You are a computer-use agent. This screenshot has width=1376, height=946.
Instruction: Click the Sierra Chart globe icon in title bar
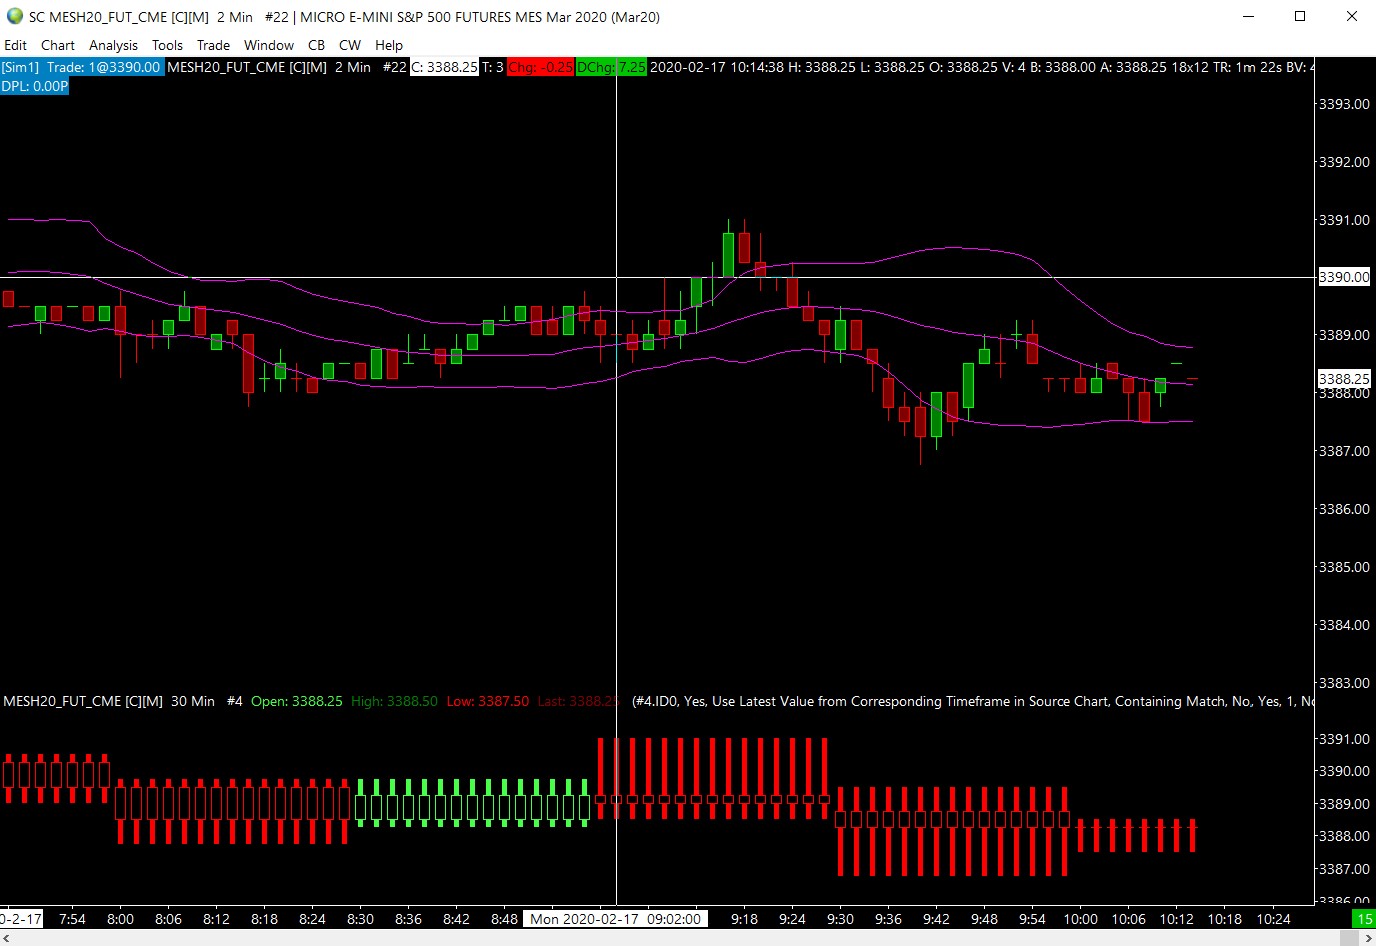pyautogui.click(x=15, y=16)
